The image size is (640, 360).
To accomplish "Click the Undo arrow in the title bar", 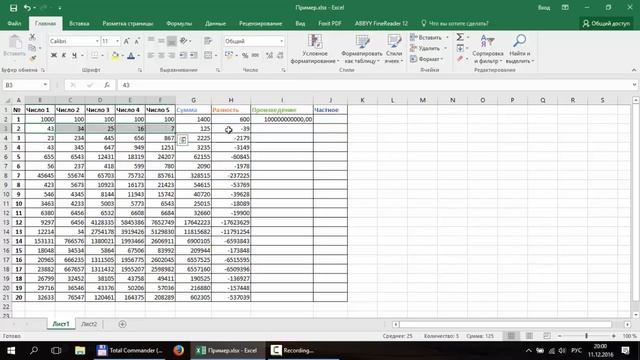I will [27, 8].
